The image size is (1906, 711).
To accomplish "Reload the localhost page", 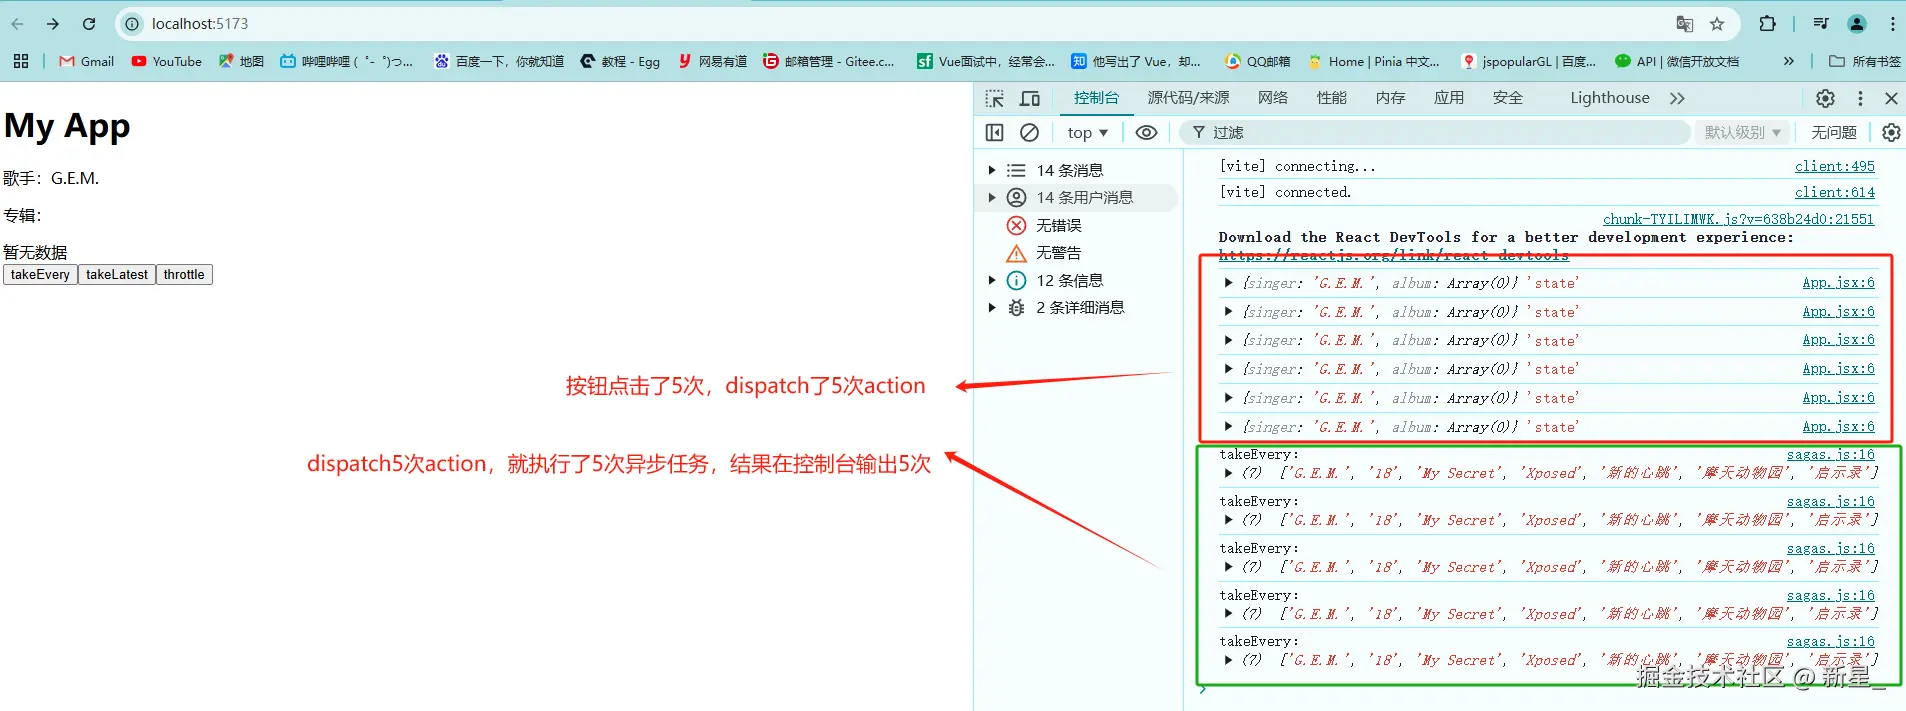I will (x=89, y=24).
